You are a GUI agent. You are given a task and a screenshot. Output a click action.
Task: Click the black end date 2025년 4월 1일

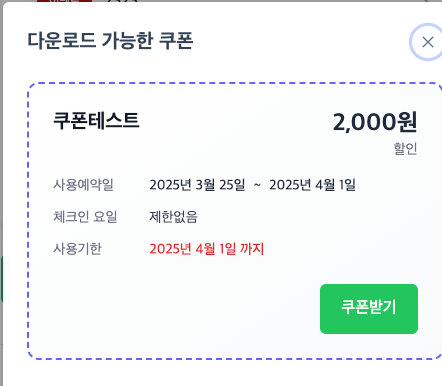coord(312,185)
